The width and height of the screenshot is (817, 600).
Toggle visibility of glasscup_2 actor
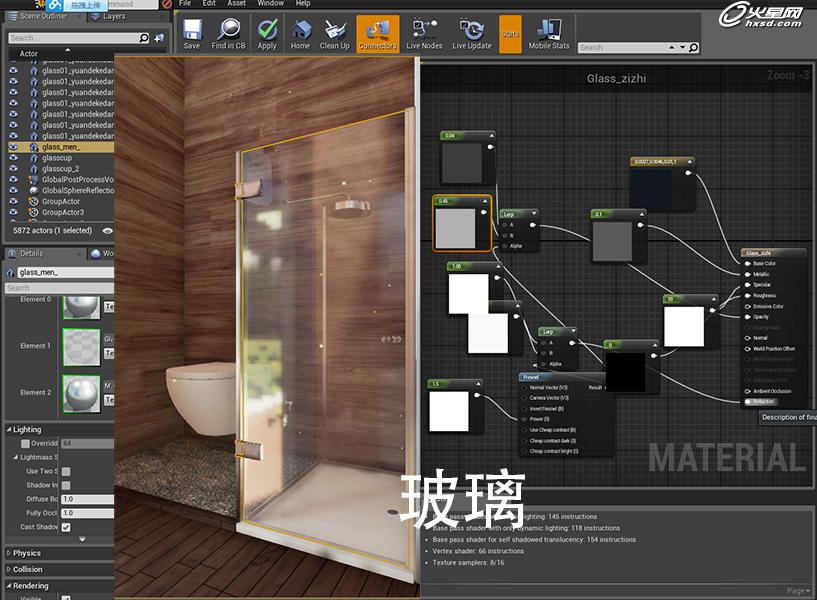click(x=13, y=169)
